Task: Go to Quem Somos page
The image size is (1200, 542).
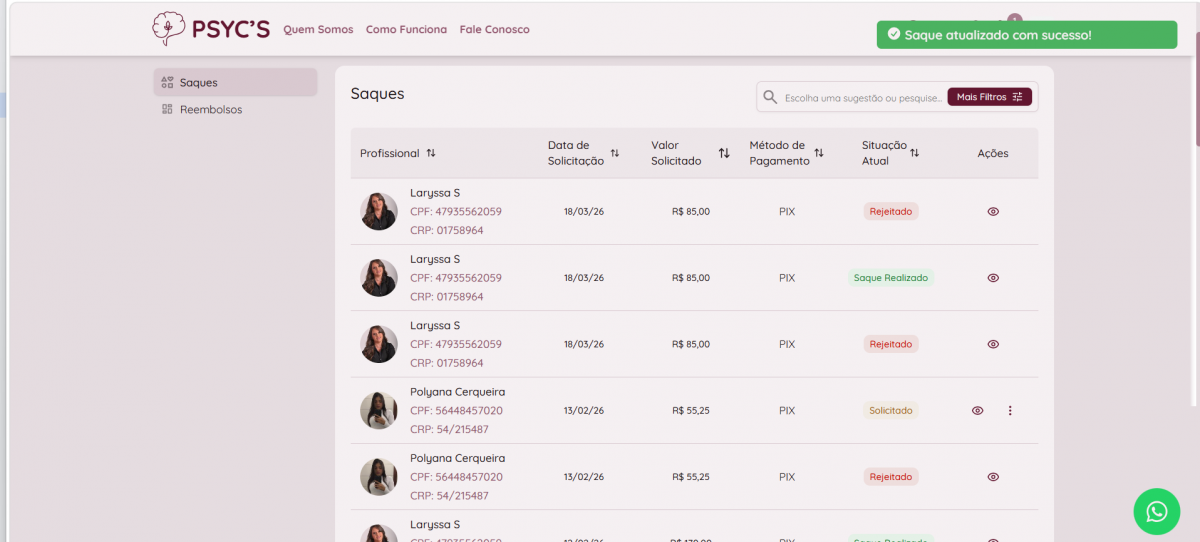Action: click(318, 29)
